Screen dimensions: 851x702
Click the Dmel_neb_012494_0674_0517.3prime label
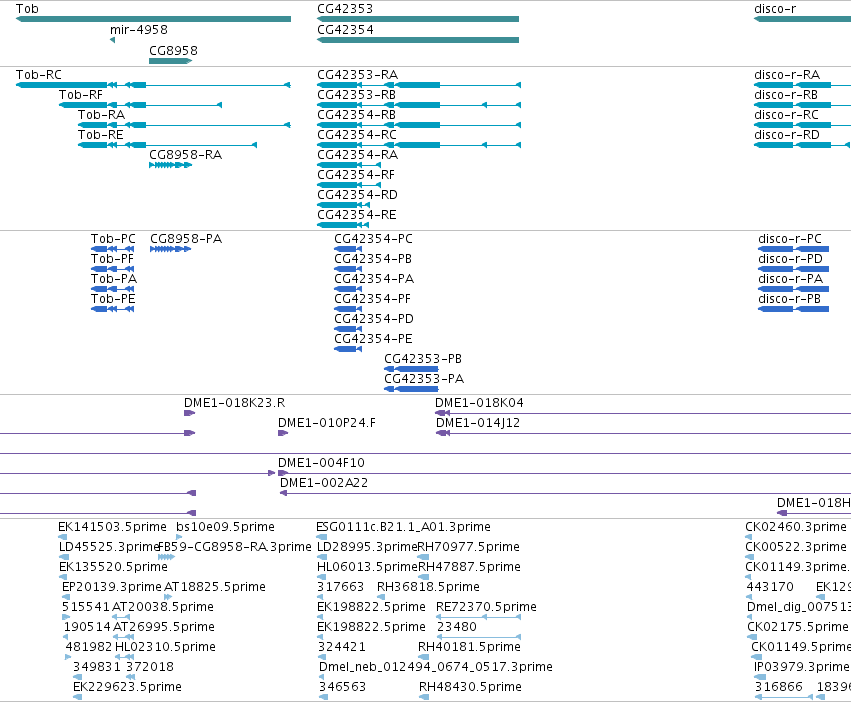[436, 667]
